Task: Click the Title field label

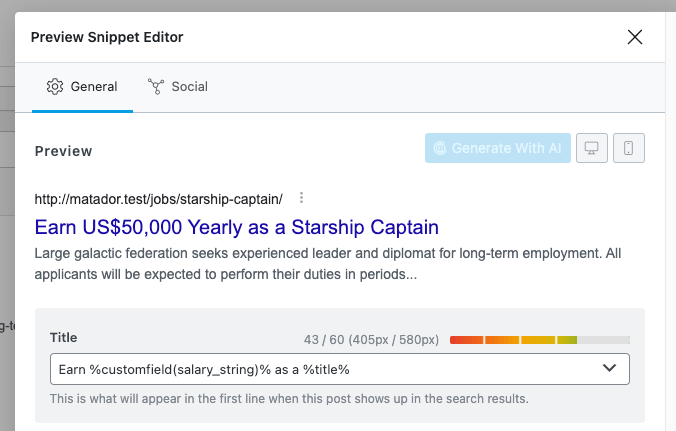Action: 63,338
